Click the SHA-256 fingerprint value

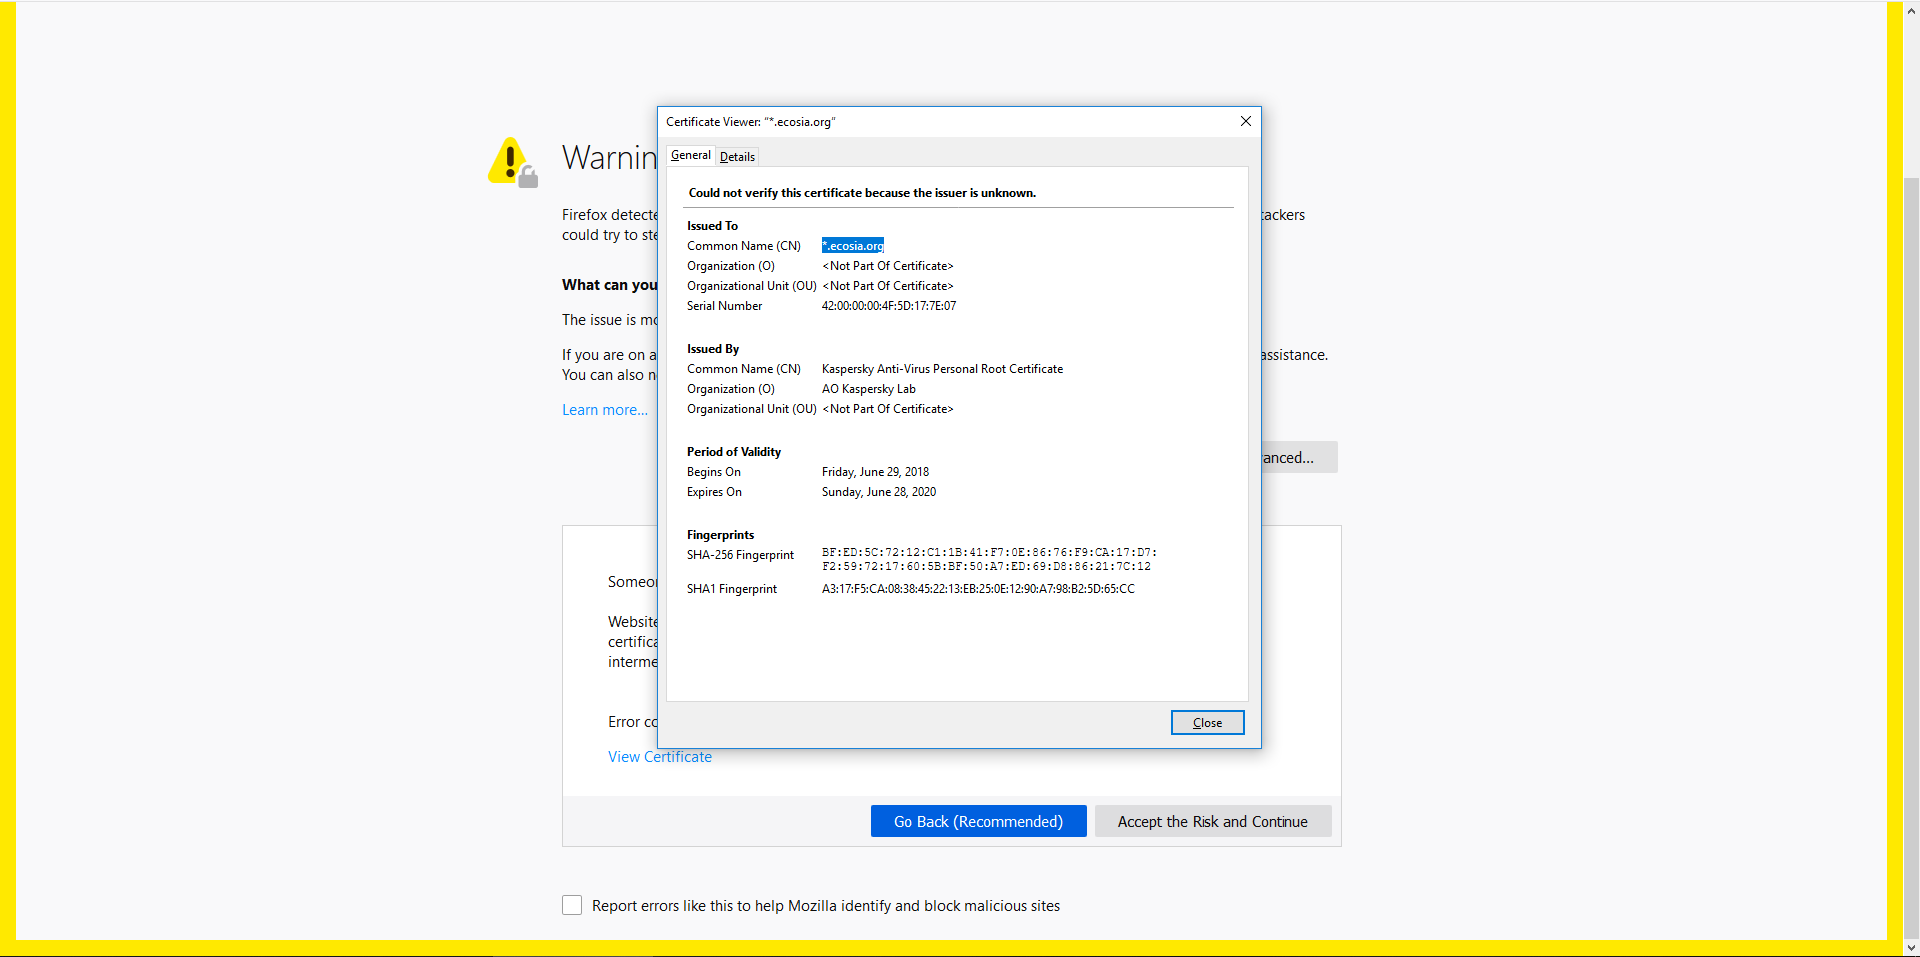pyautogui.click(x=989, y=559)
